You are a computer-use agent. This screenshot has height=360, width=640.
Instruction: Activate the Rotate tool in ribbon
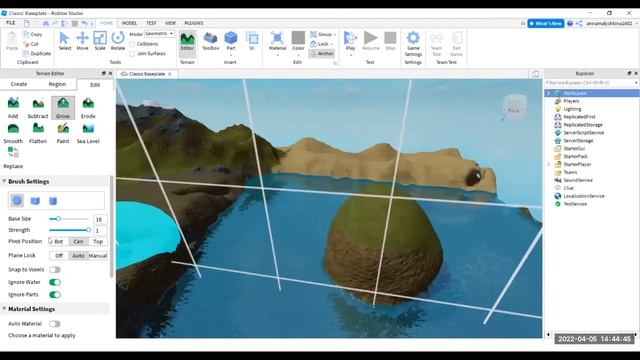[118, 41]
